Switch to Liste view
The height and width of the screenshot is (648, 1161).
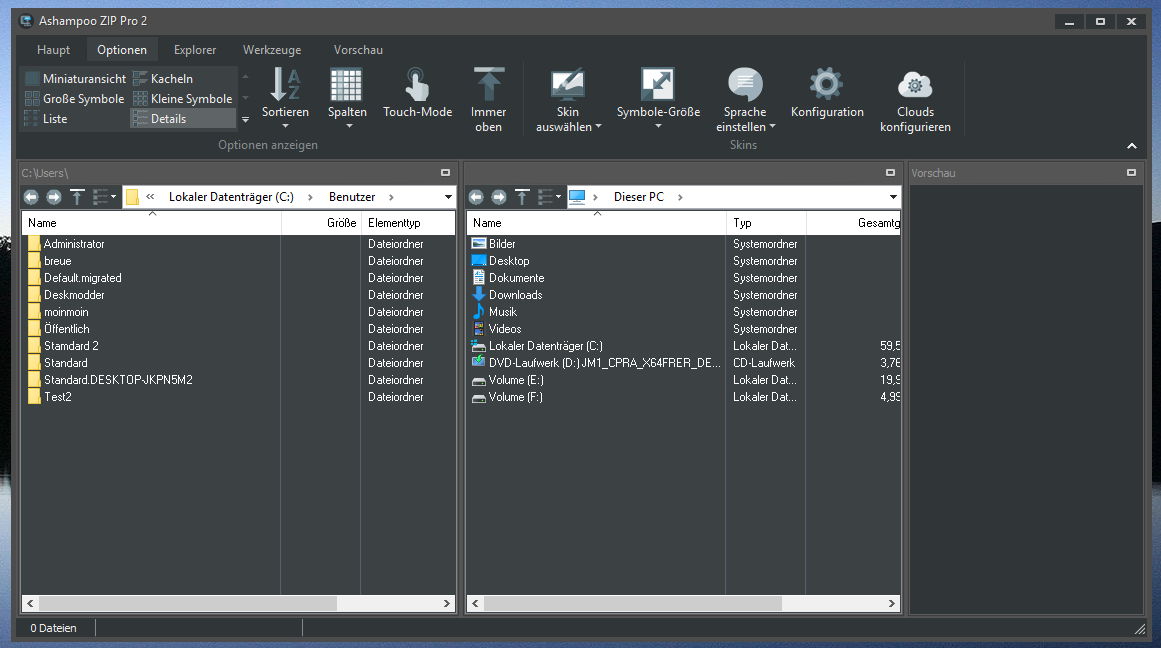pyautogui.click(x=46, y=118)
